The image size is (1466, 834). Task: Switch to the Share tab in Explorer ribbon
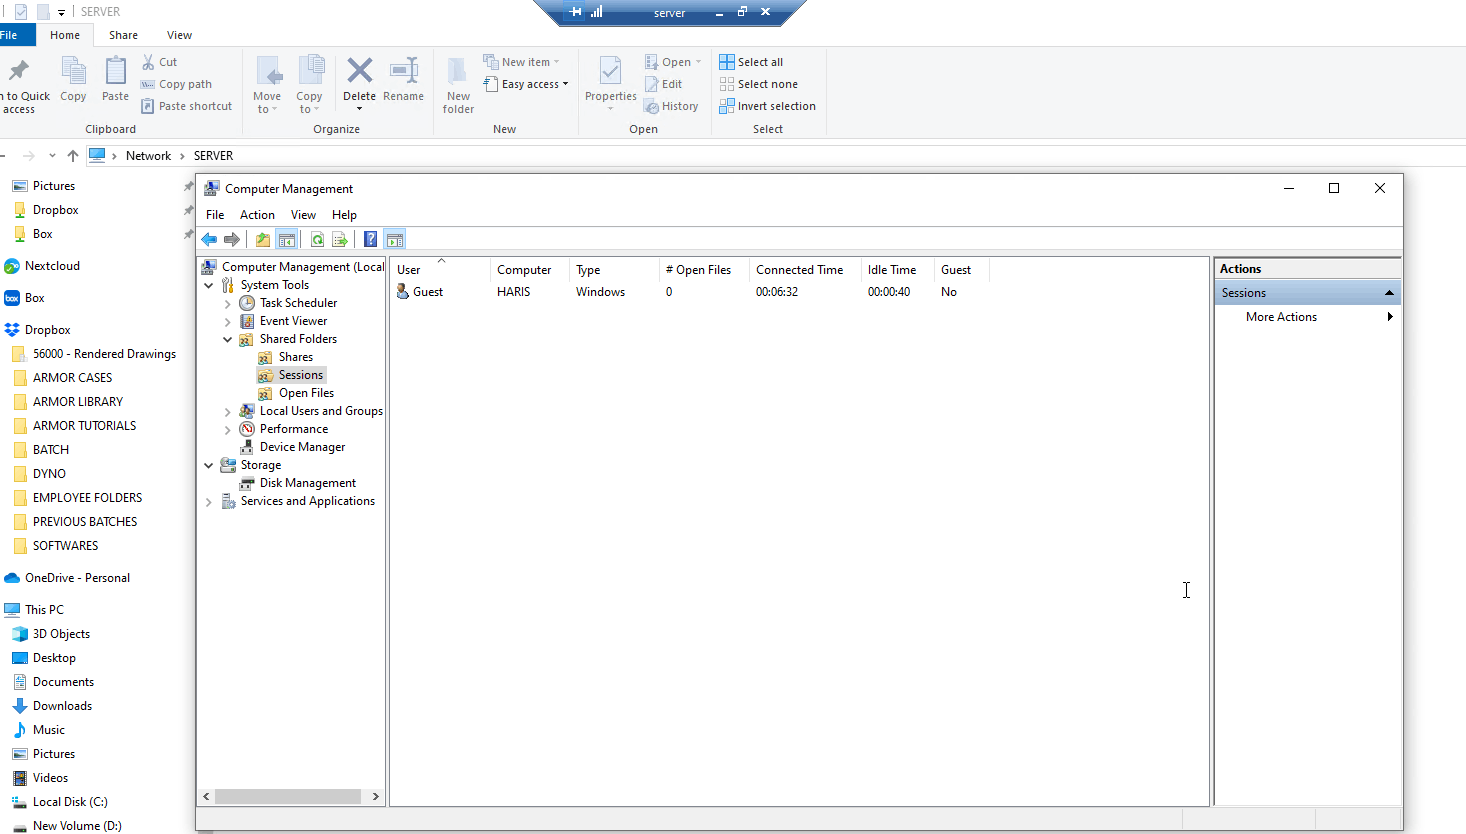click(124, 35)
